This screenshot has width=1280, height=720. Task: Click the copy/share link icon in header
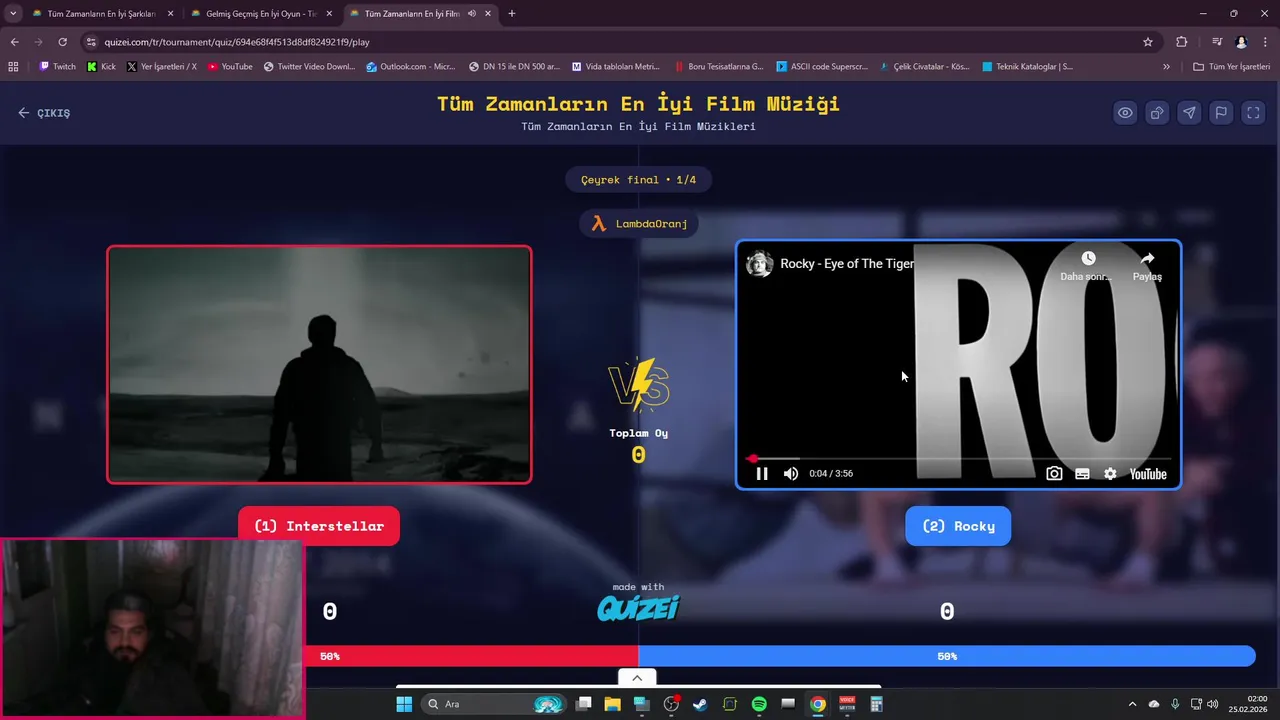pyautogui.click(x=1157, y=113)
